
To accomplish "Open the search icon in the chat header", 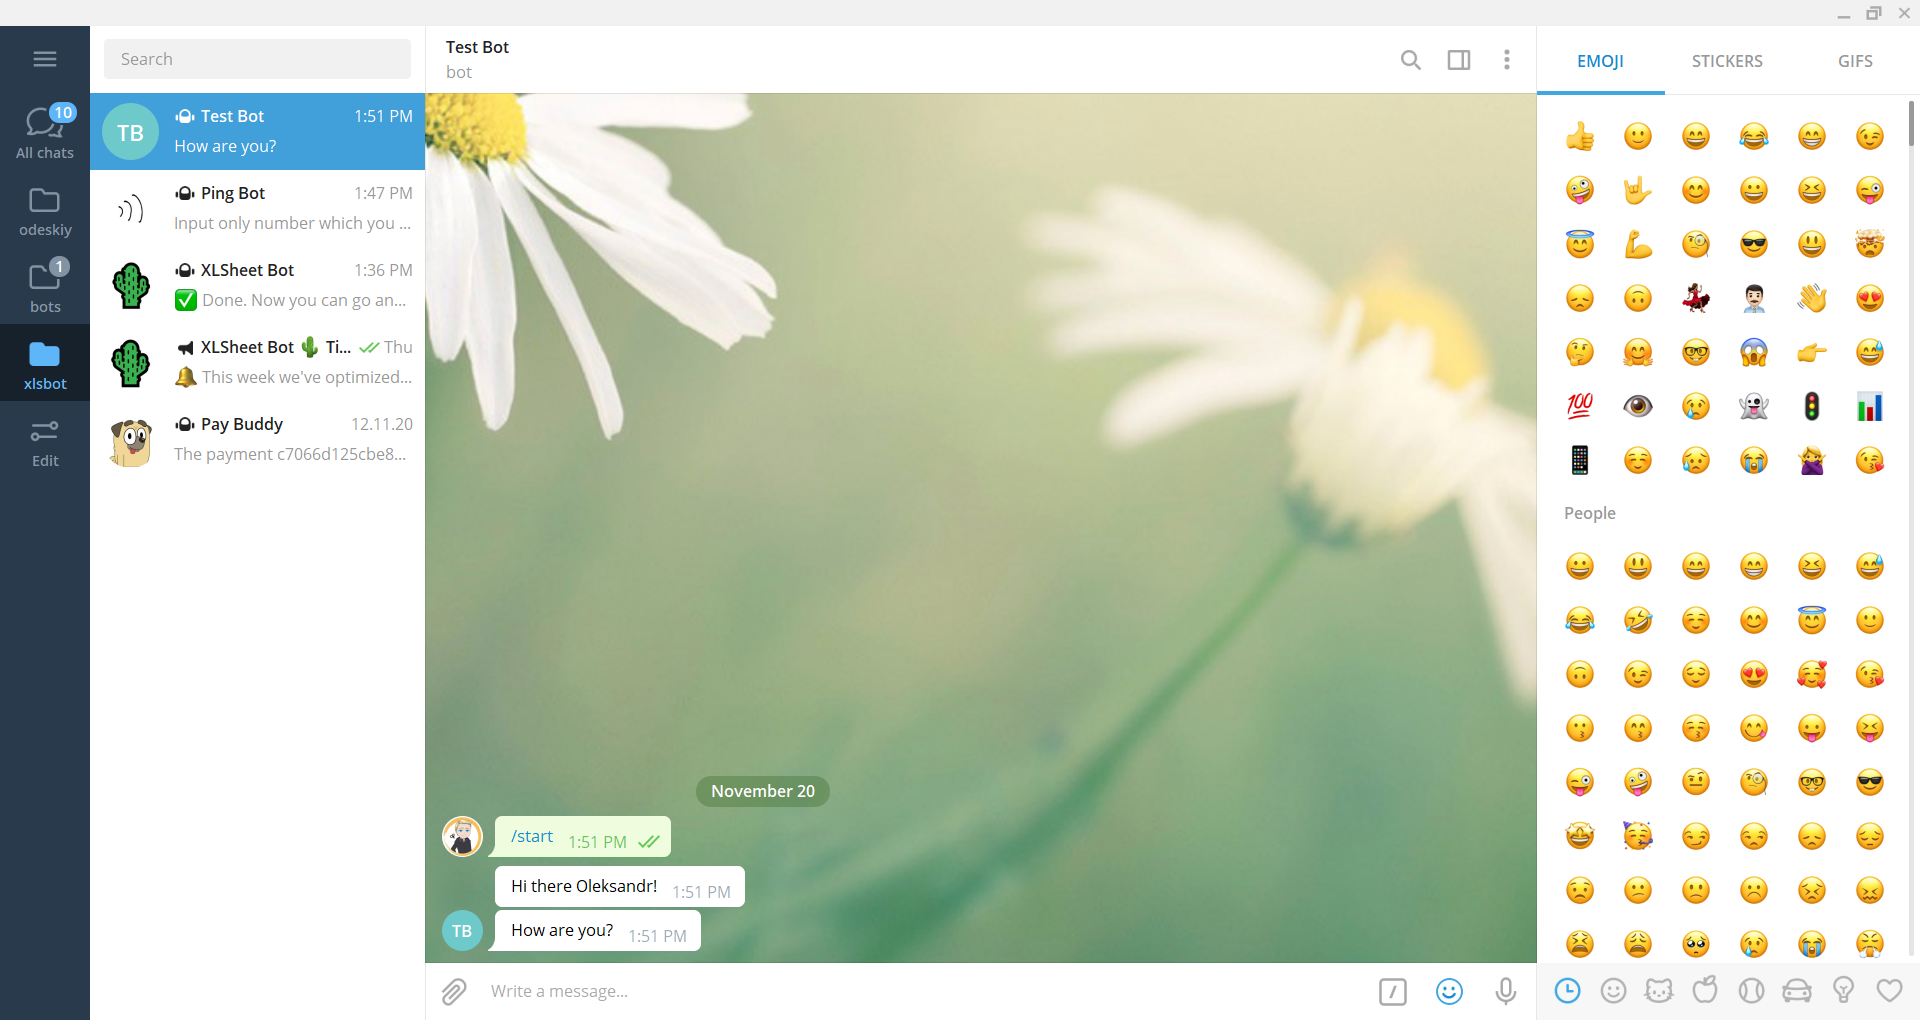I will (x=1410, y=60).
